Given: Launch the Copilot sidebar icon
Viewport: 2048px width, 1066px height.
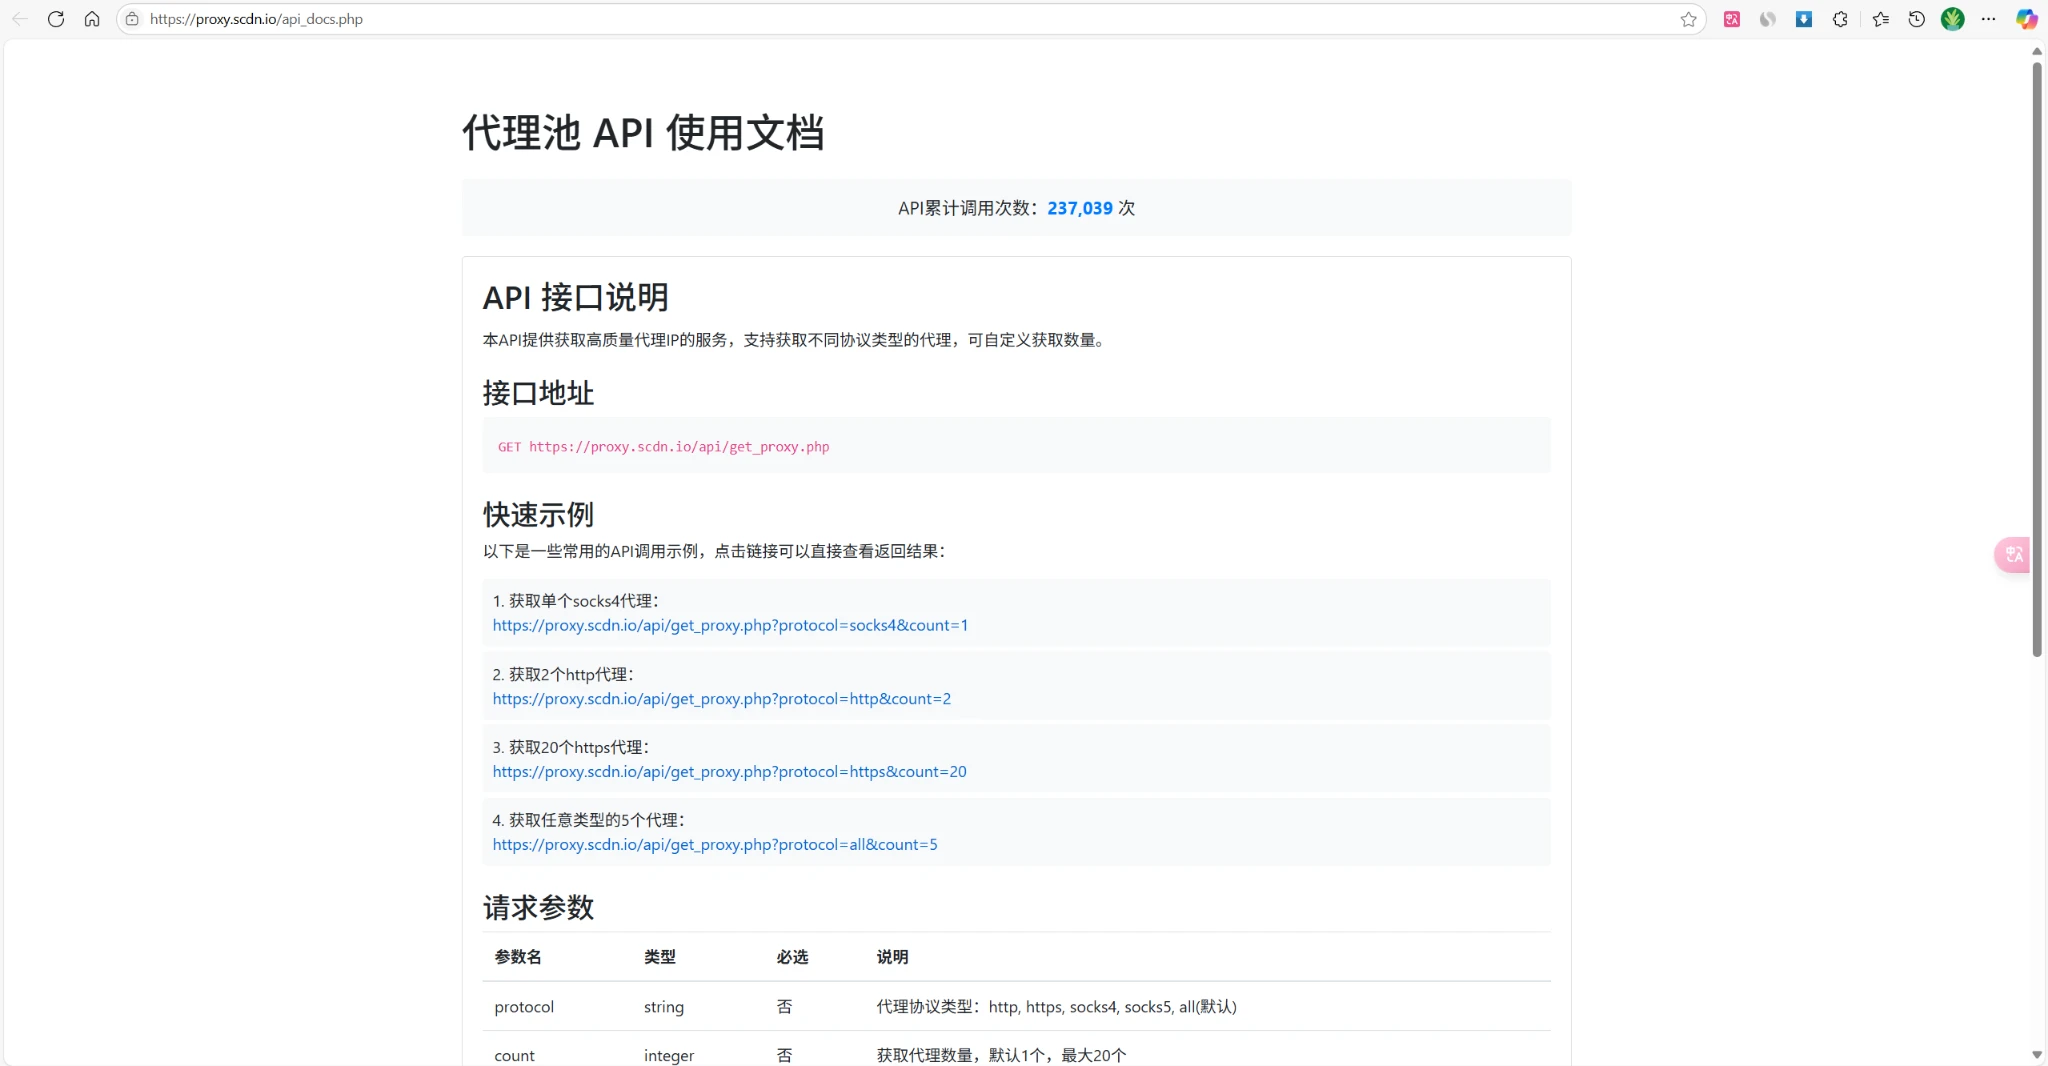Looking at the screenshot, I should point(2026,19).
